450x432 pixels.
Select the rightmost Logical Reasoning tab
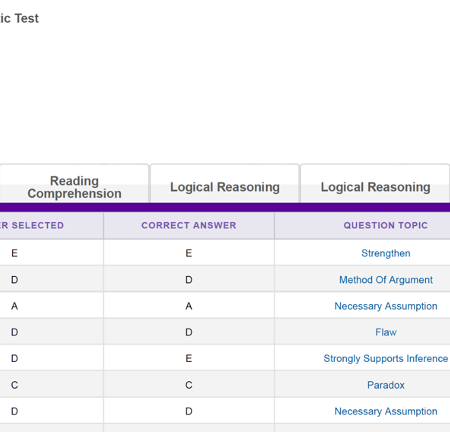coord(375,184)
